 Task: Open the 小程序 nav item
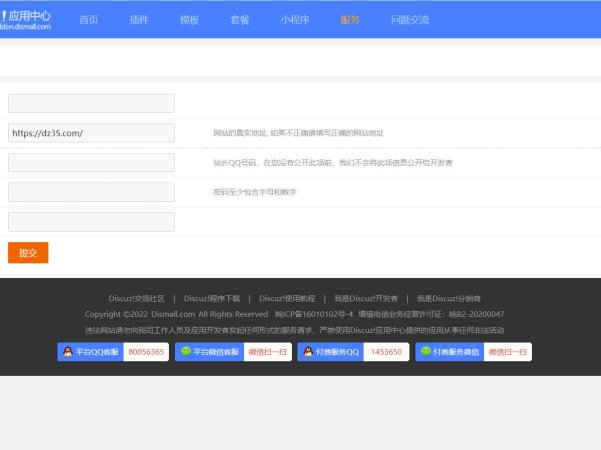(295, 20)
